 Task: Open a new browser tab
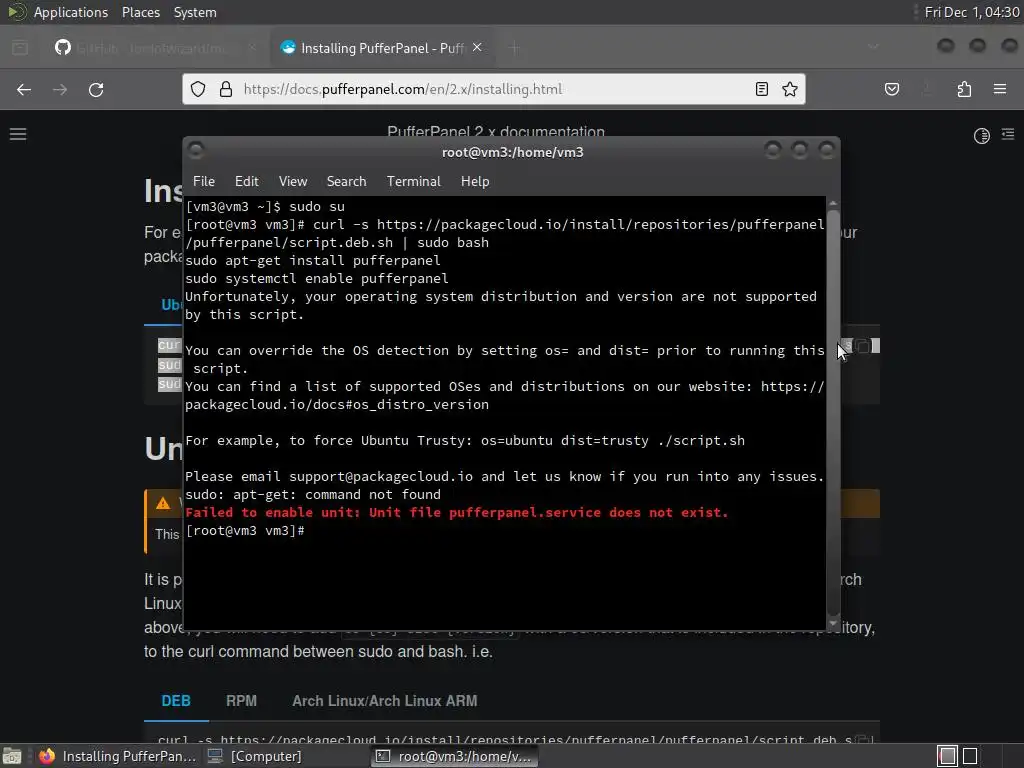[515, 48]
